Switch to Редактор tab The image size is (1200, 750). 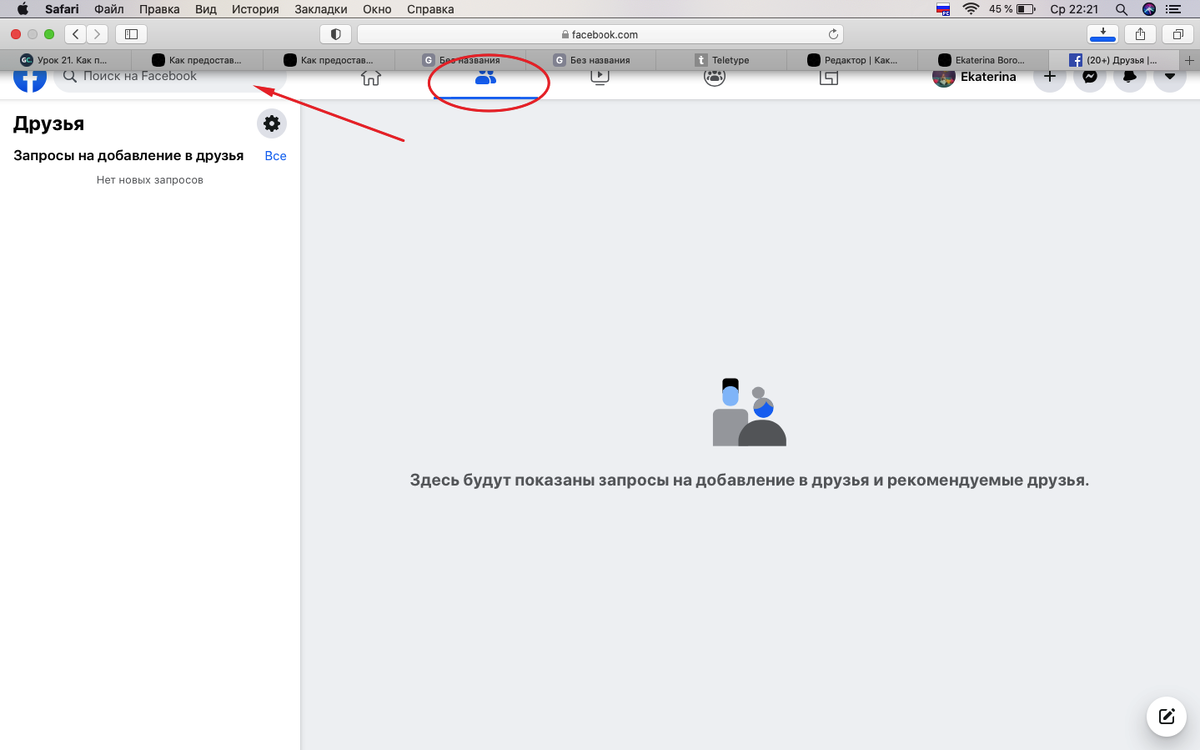pos(853,60)
